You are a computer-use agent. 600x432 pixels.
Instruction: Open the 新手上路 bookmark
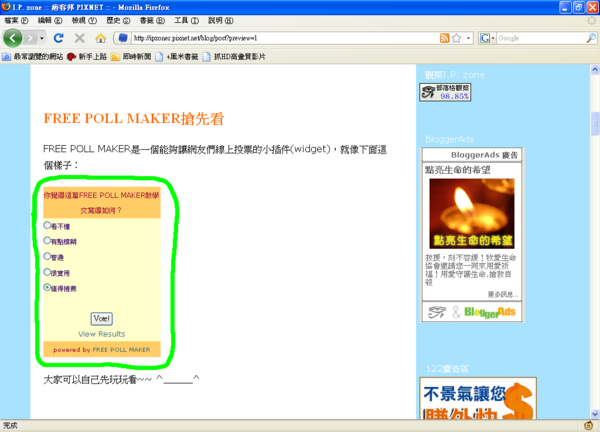[x=87, y=57]
